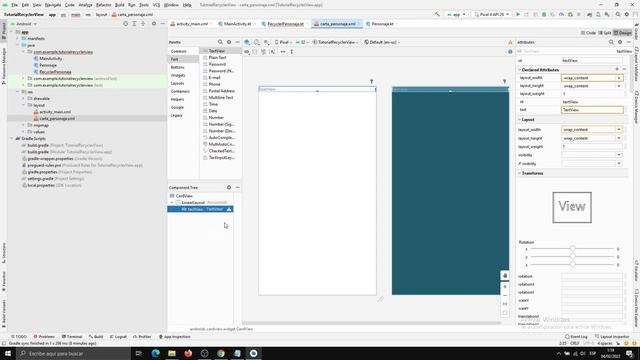This screenshot has width=640, height=360.
Task: Minimize the Component Tree panel
Action: 238,187
